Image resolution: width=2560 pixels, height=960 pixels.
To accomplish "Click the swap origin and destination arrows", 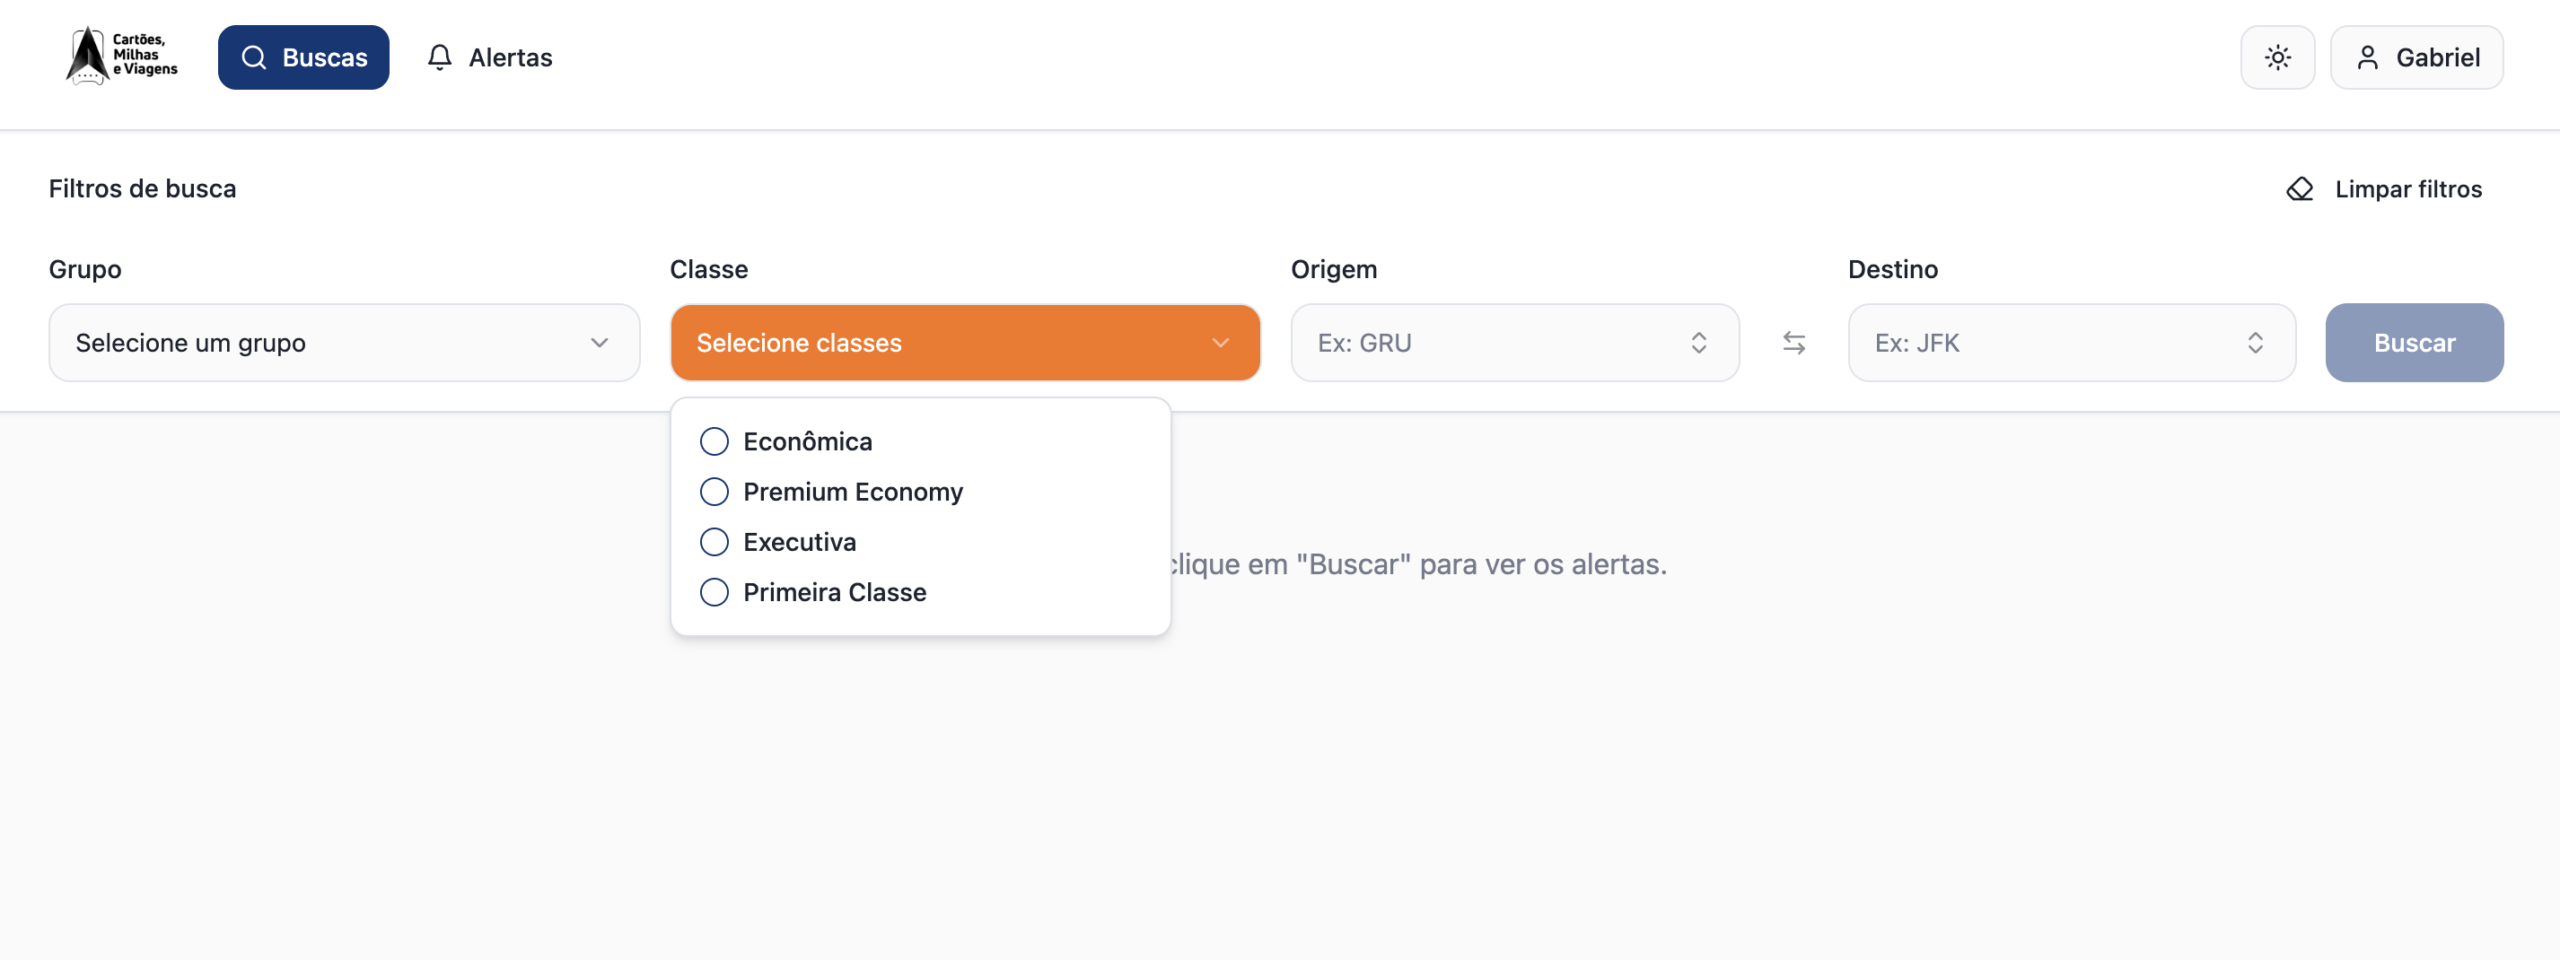I will pos(1794,343).
